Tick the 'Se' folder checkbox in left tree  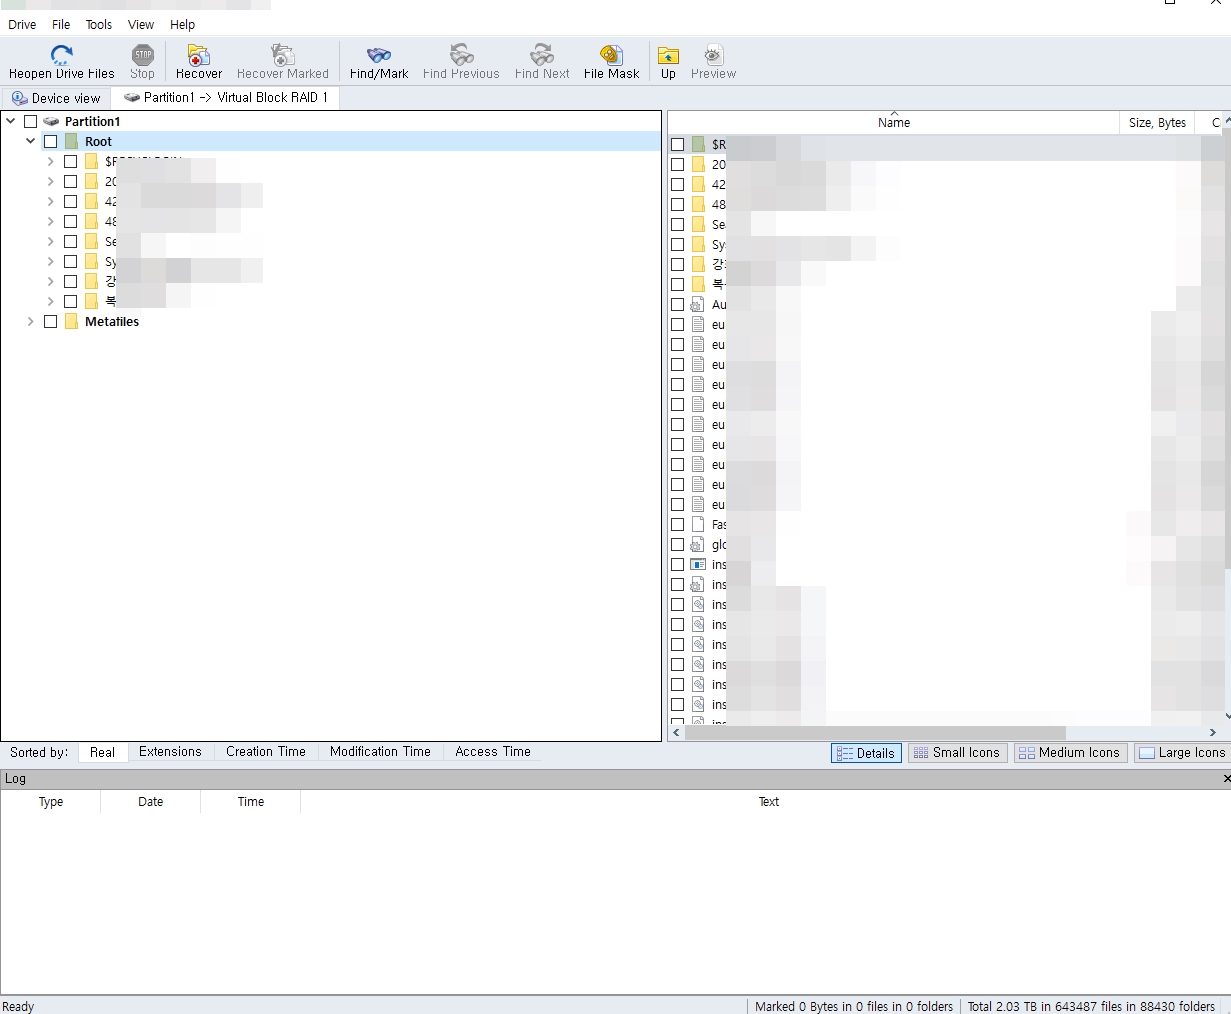[x=70, y=241]
